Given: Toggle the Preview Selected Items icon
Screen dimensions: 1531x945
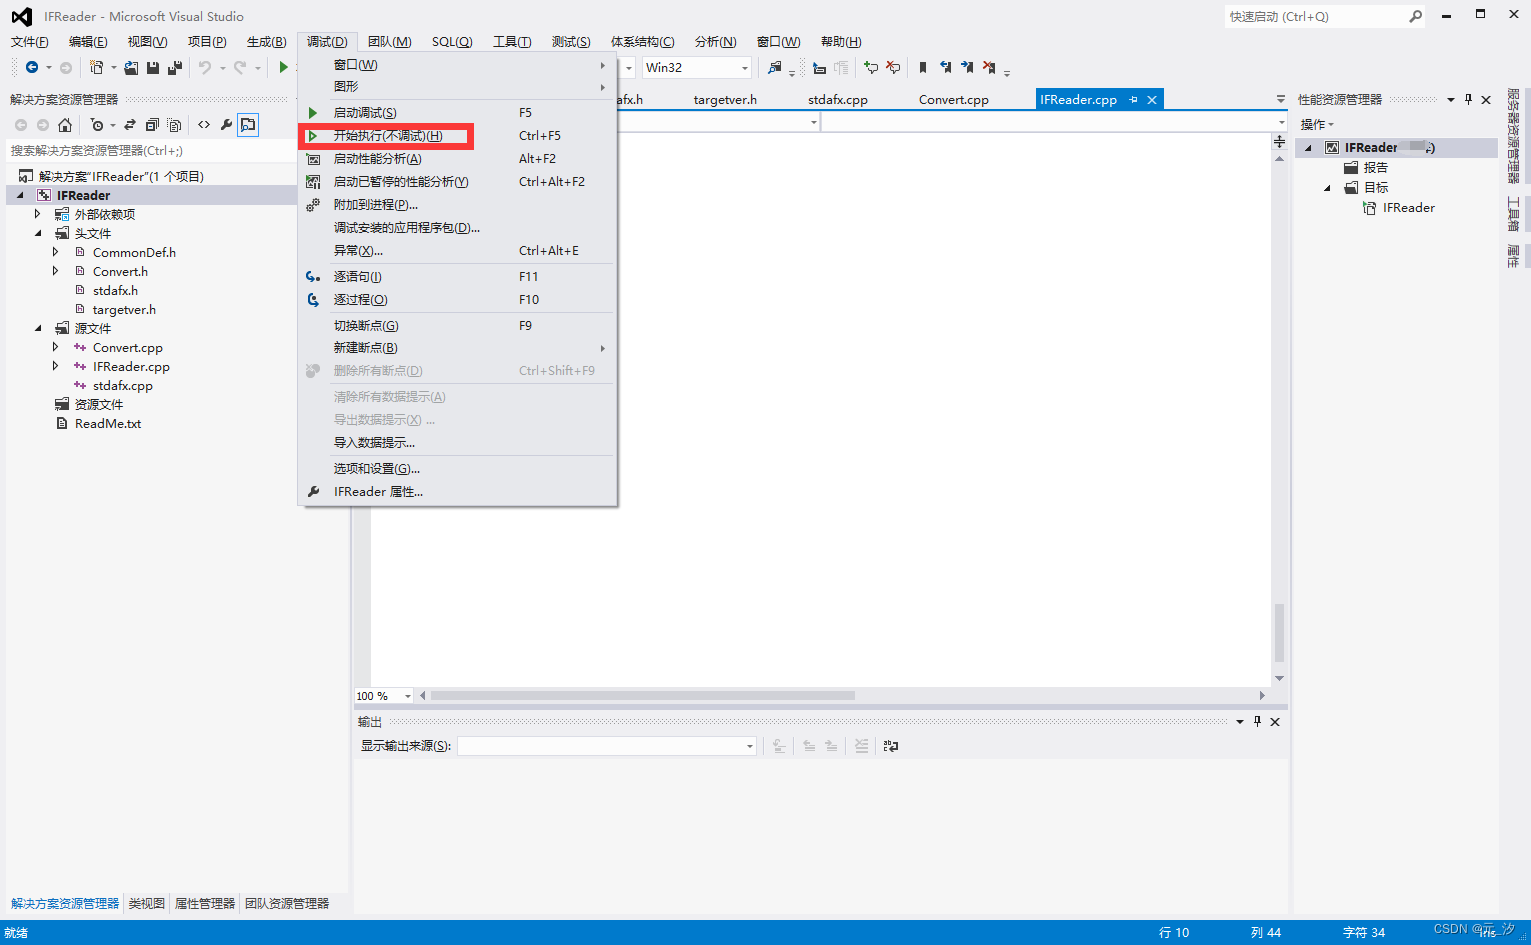Looking at the screenshot, I should tap(248, 125).
